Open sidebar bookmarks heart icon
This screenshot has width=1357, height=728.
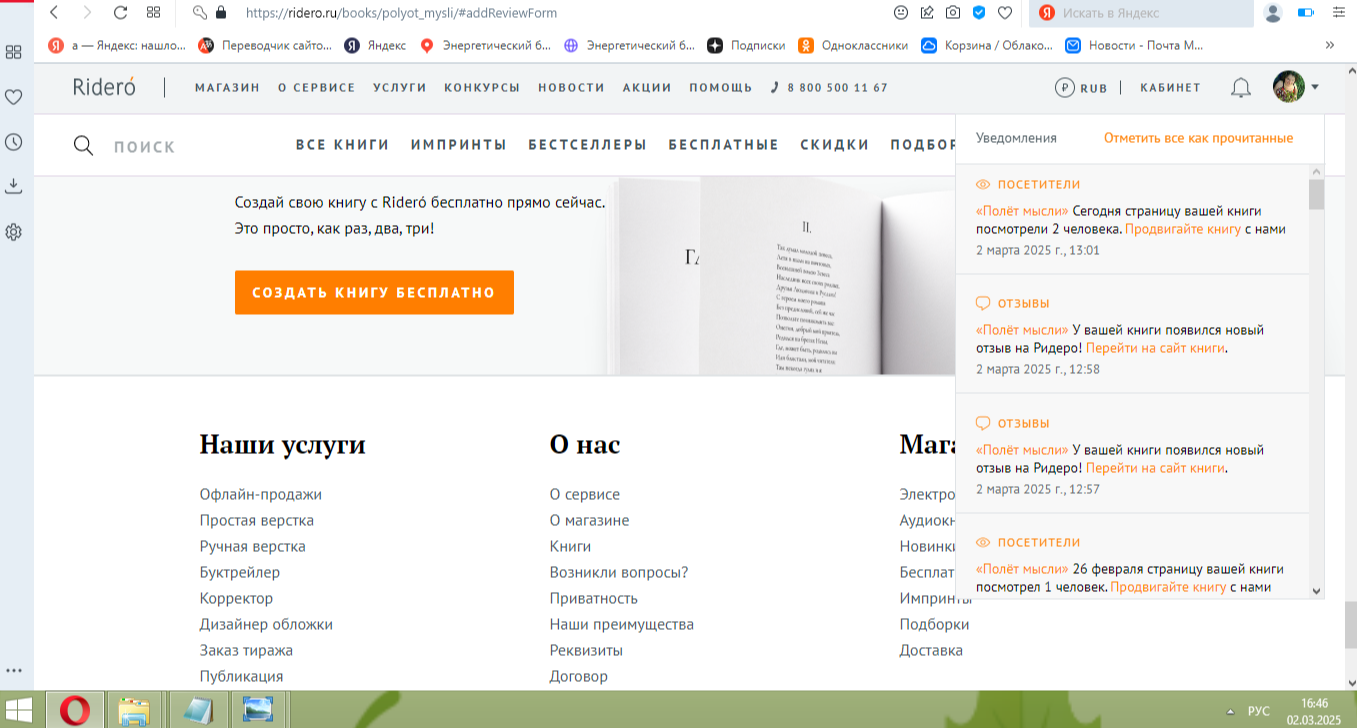pos(14,97)
